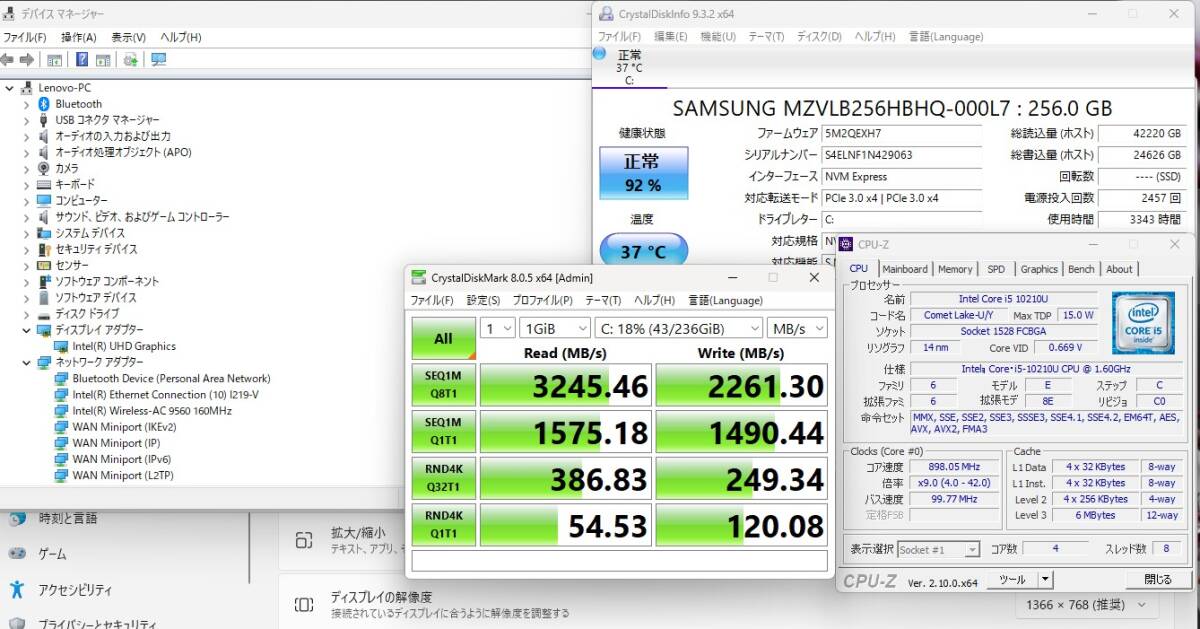Click the カメラ camera icon in device tree
Image resolution: width=1200 pixels, height=629 pixels.
coord(44,168)
